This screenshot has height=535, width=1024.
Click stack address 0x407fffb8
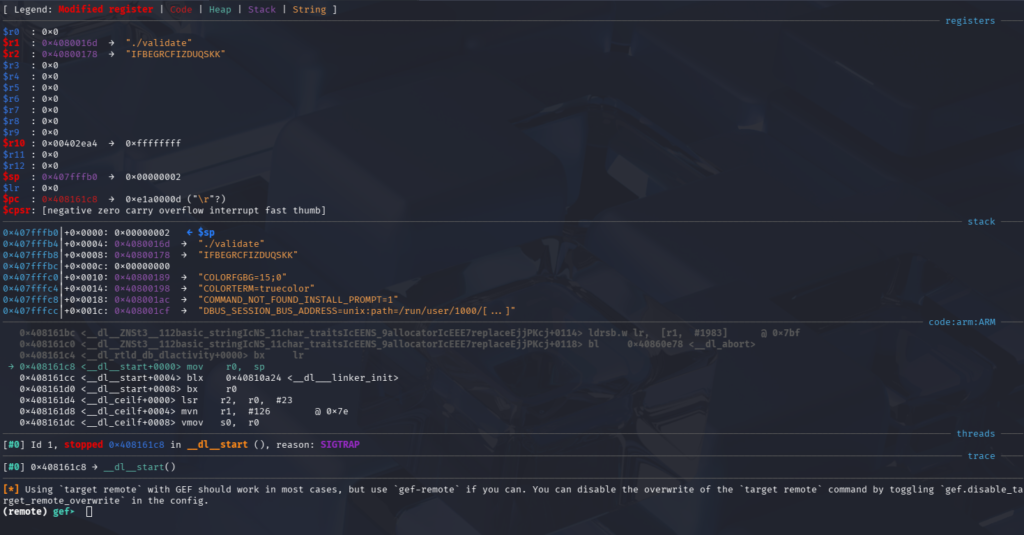pyautogui.click(x=31, y=255)
